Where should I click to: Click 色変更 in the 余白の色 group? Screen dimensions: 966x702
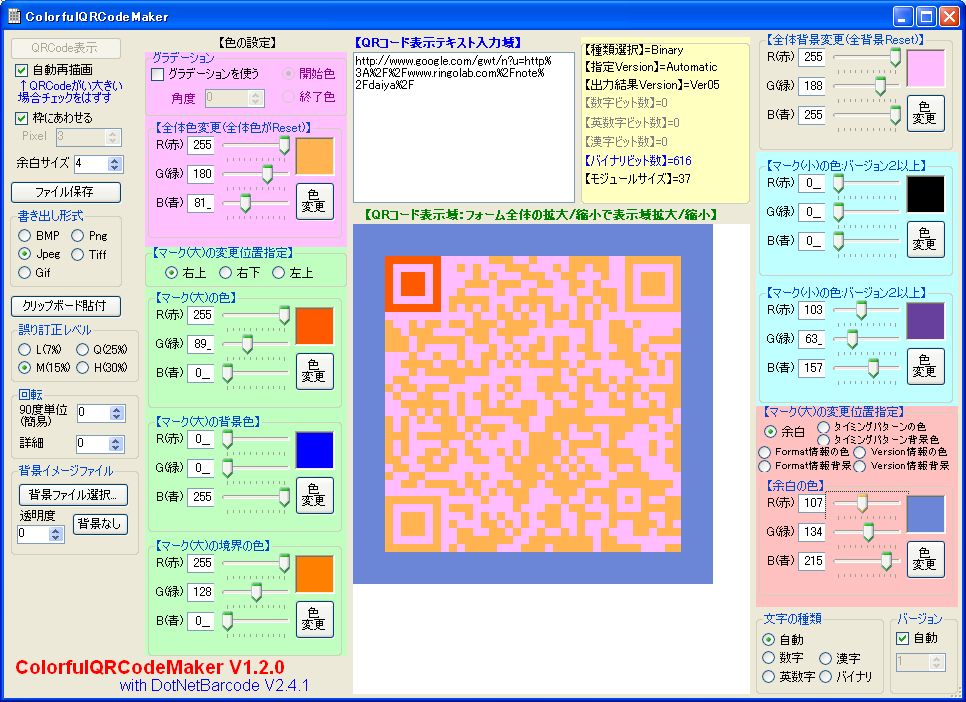coord(926,560)
